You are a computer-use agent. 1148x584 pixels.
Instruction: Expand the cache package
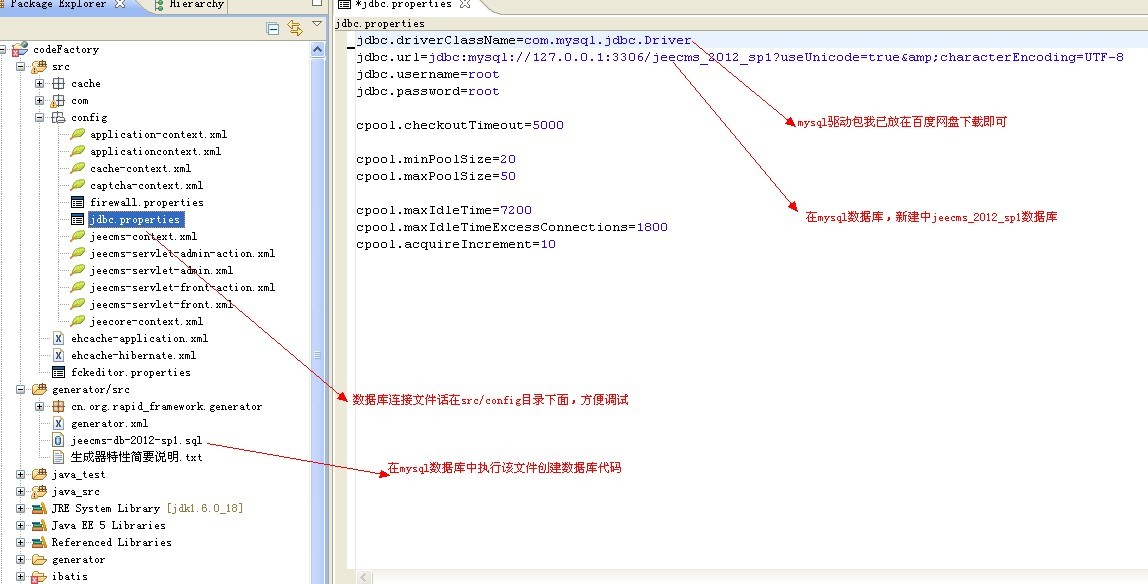pyautogui.click(x=40, y=83)
